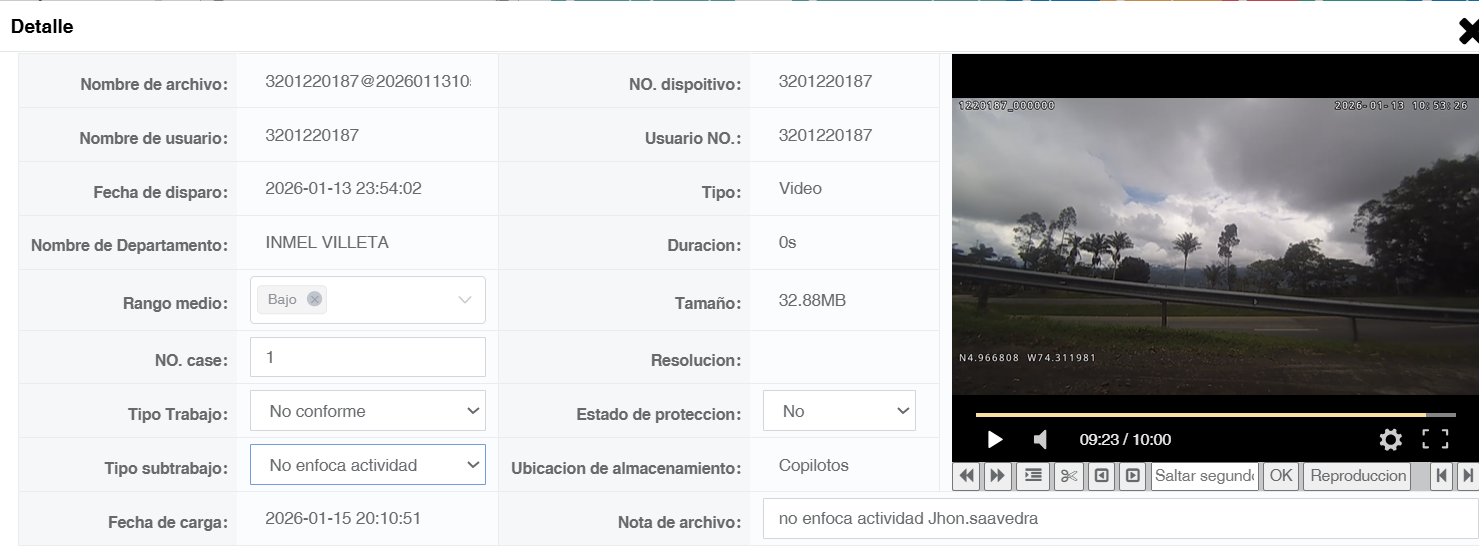
Task: Click upload date 2026-01-15 20:10:51
Action: [x=343, y=518]
